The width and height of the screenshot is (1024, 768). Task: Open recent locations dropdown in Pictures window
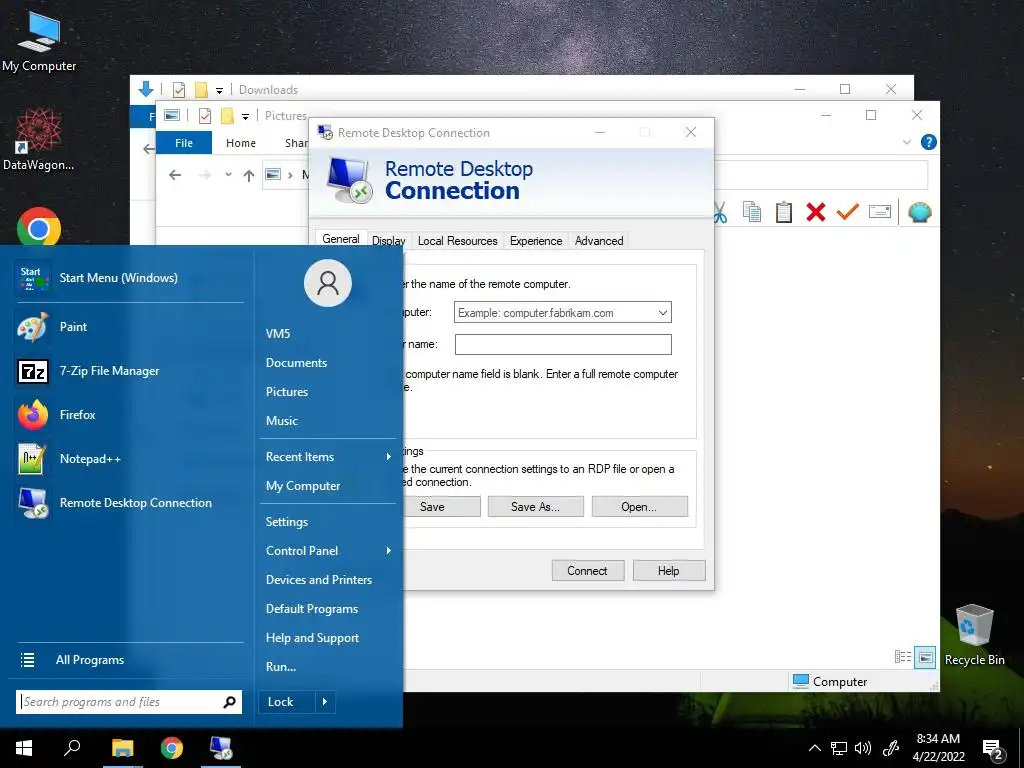coord(228,174)
